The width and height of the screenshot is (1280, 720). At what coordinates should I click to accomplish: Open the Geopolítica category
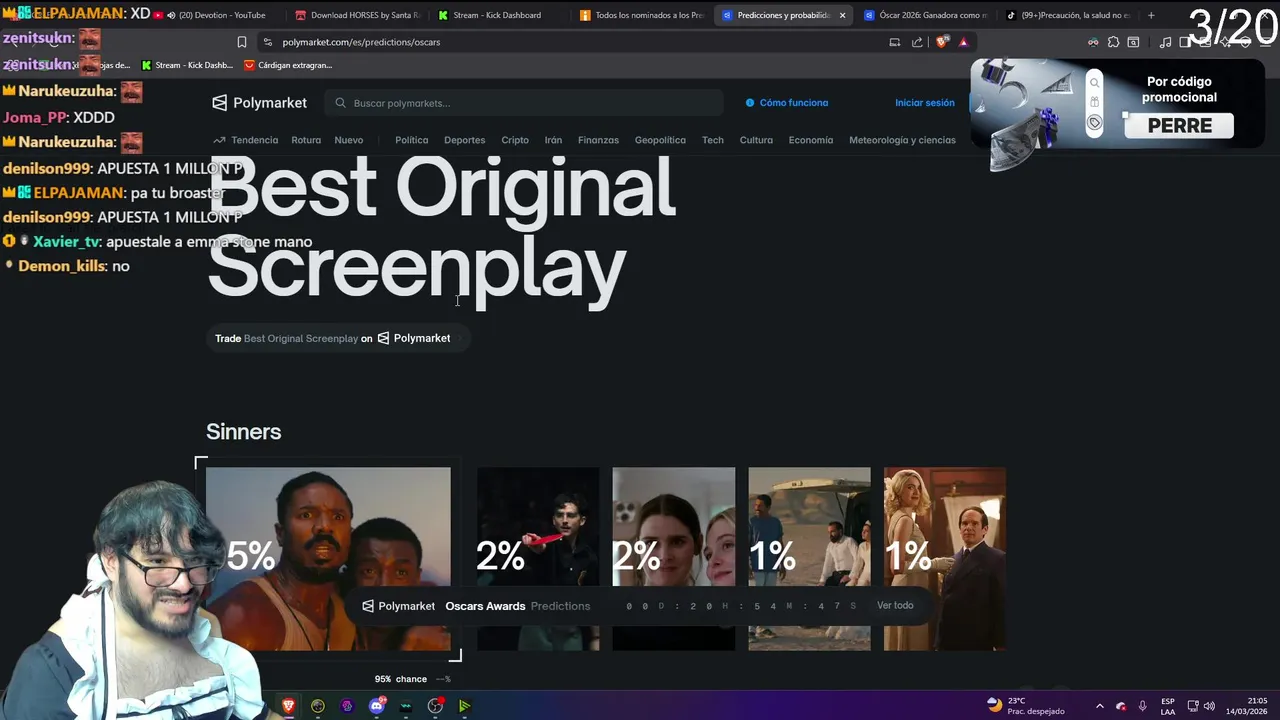[660, 140]
